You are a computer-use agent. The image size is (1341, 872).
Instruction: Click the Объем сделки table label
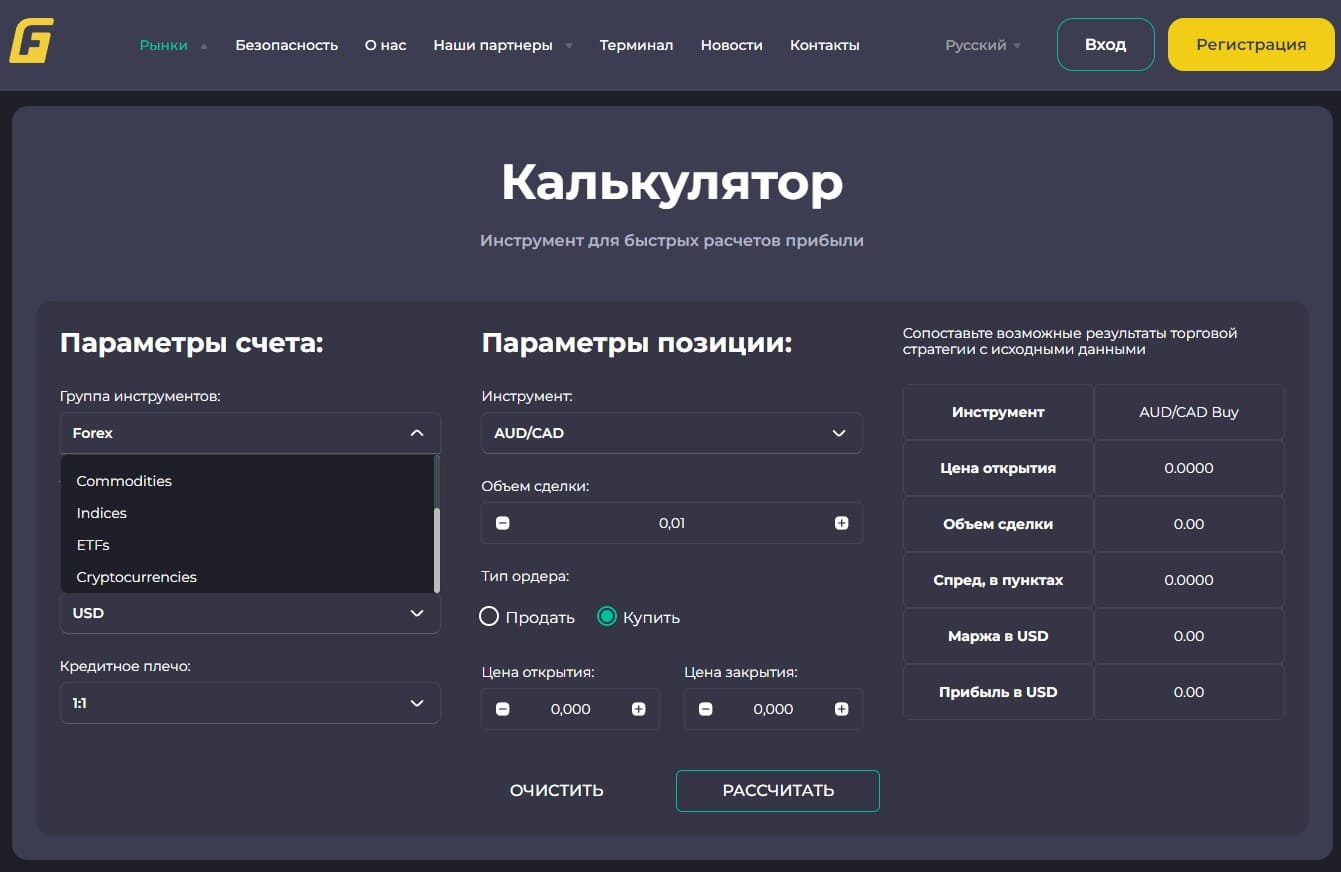click(998, 524)
